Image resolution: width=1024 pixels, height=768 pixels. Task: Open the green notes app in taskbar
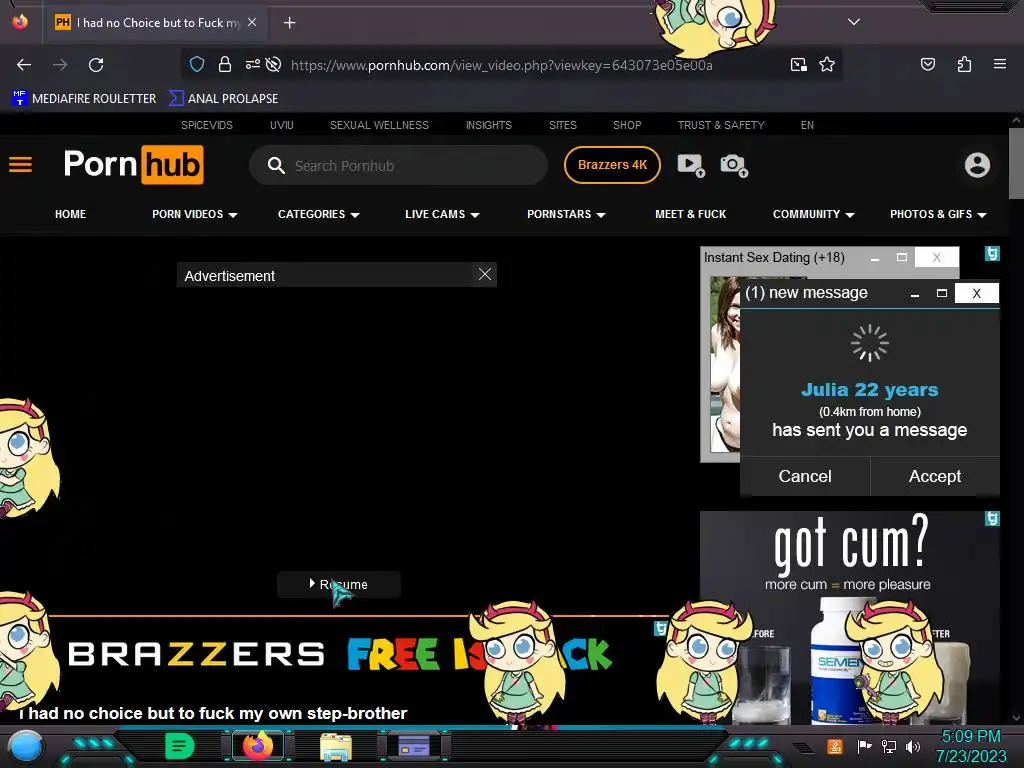tap(180, 746)
